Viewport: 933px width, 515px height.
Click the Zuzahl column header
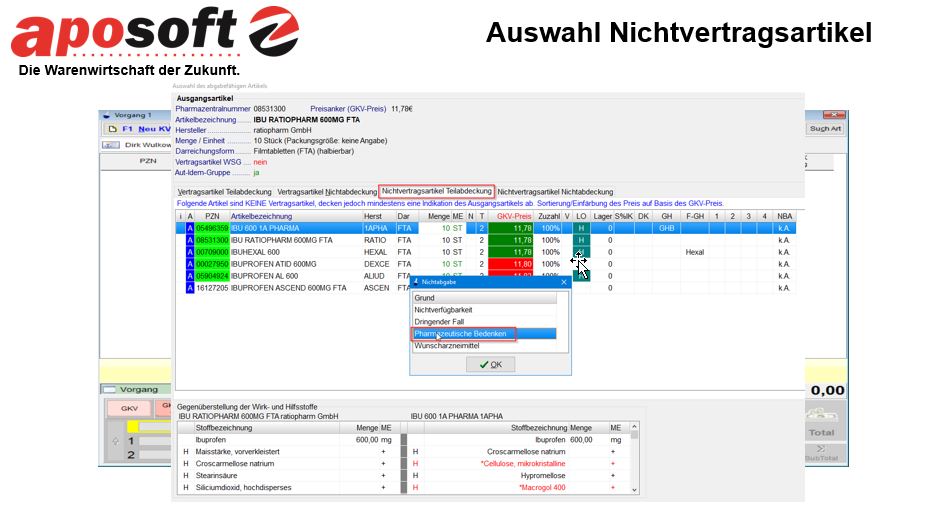[x=549, y=216]
